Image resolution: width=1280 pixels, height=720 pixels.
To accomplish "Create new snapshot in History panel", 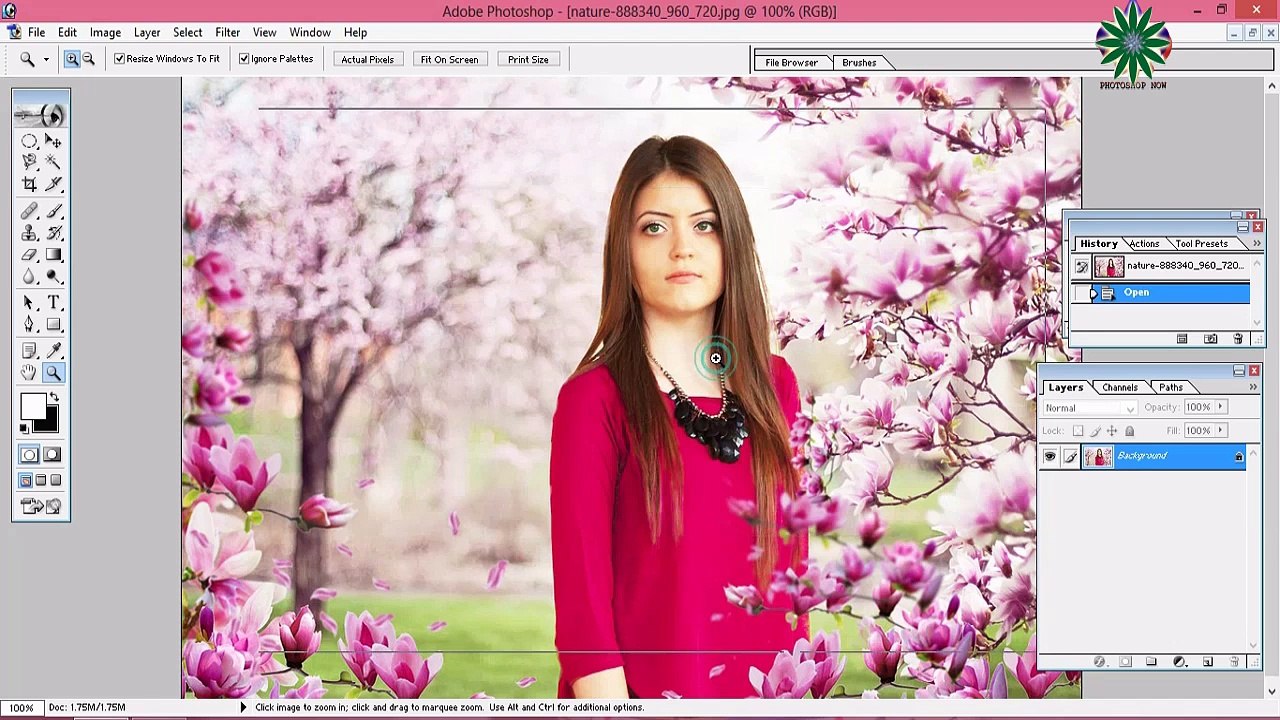I will pos(1210,339).
